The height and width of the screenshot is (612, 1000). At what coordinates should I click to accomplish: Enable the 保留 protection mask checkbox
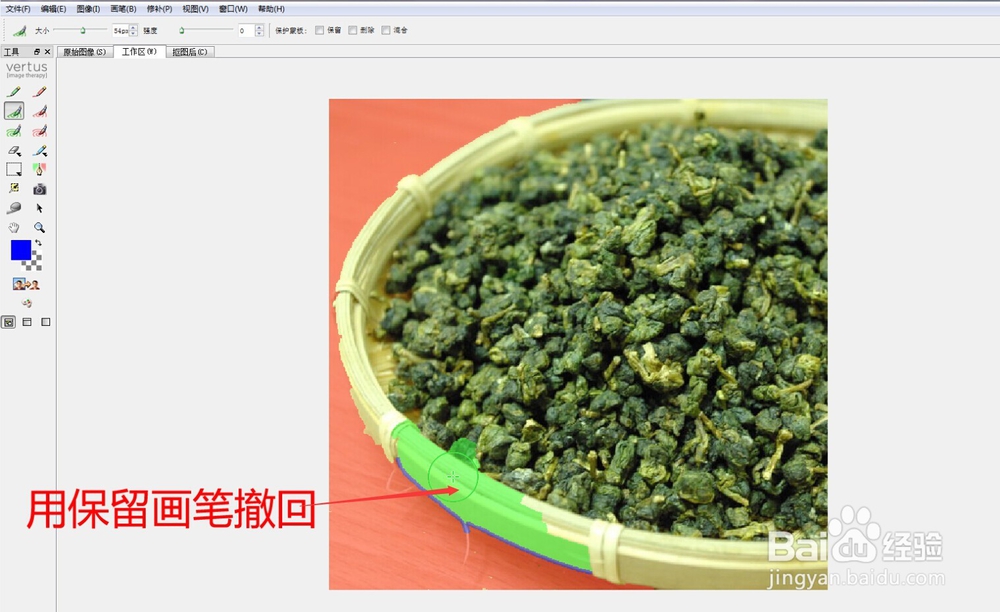320,29
